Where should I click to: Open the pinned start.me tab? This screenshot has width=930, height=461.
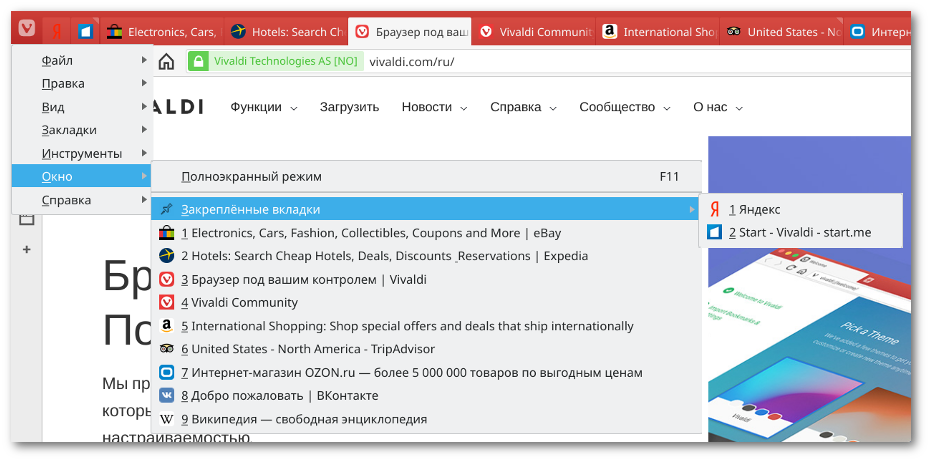point(86,31)
